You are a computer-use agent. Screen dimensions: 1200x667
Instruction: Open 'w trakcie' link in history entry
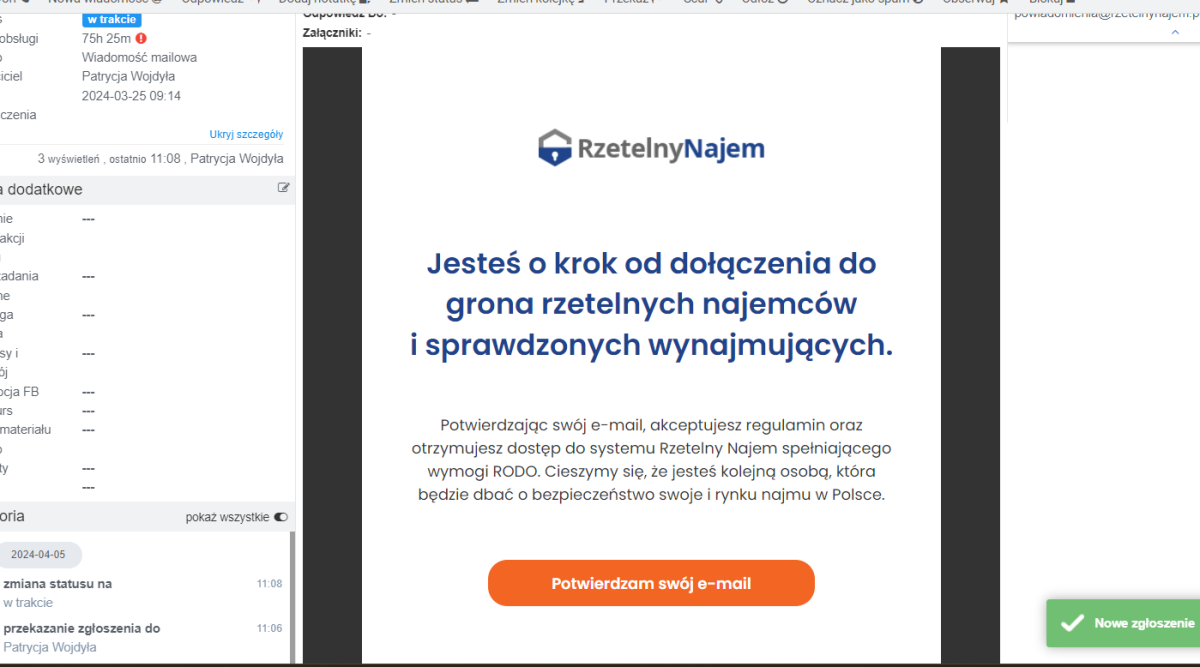click(28, 602)
